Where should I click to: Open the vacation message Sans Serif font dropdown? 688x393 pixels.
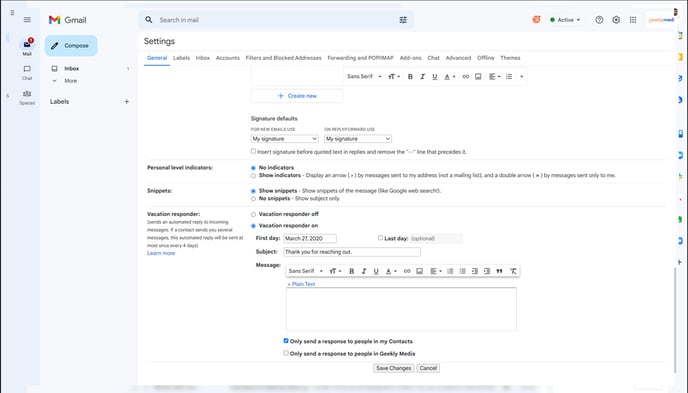click(x=305, y=271)
